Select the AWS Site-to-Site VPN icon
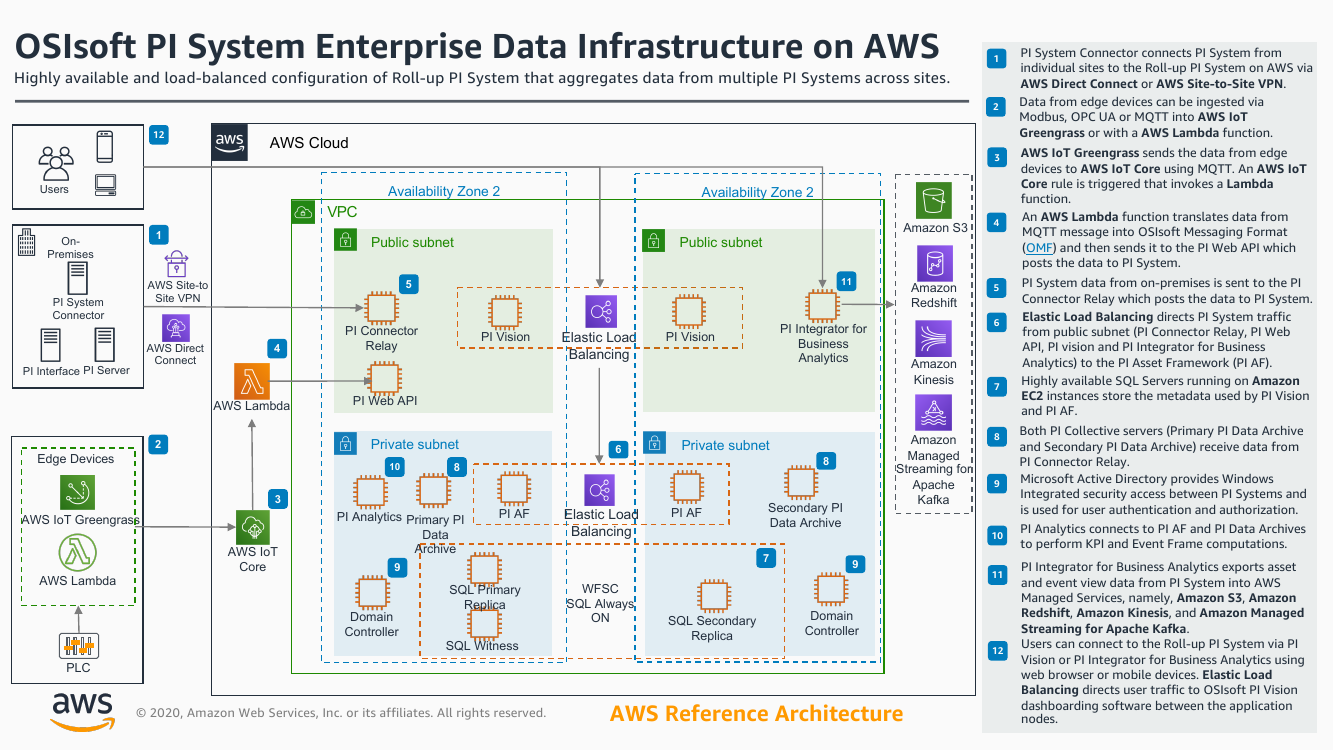This screenshot has width=1334, height=750. tap(177, 264)
